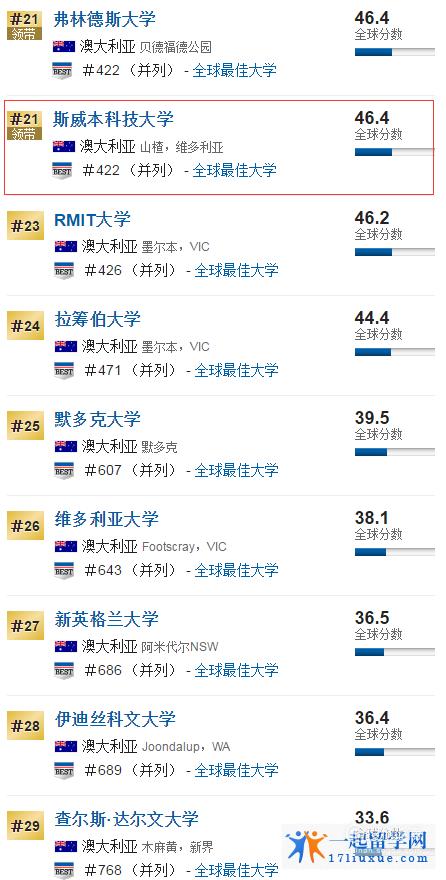Open the 弗林德斯大学 university link
This screenshot has width=446, height=880.
point(104,20)
